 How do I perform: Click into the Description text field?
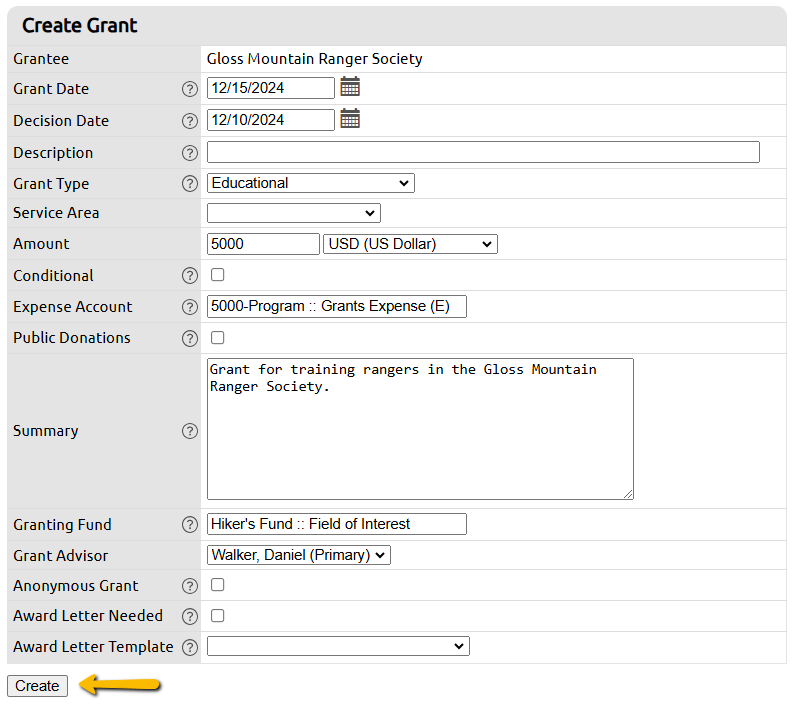click(x=483, y=152)
